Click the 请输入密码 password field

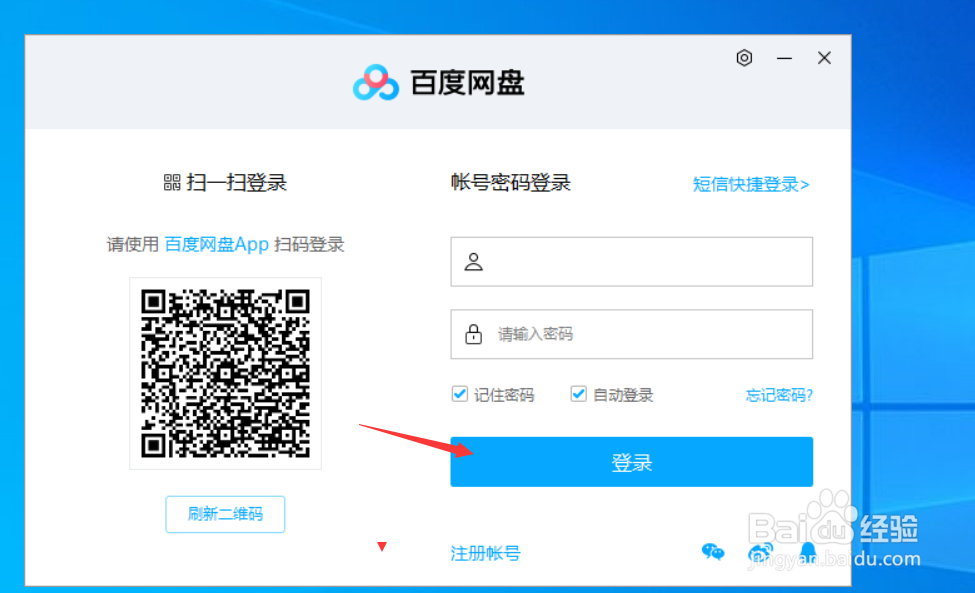tap(631, 334)
